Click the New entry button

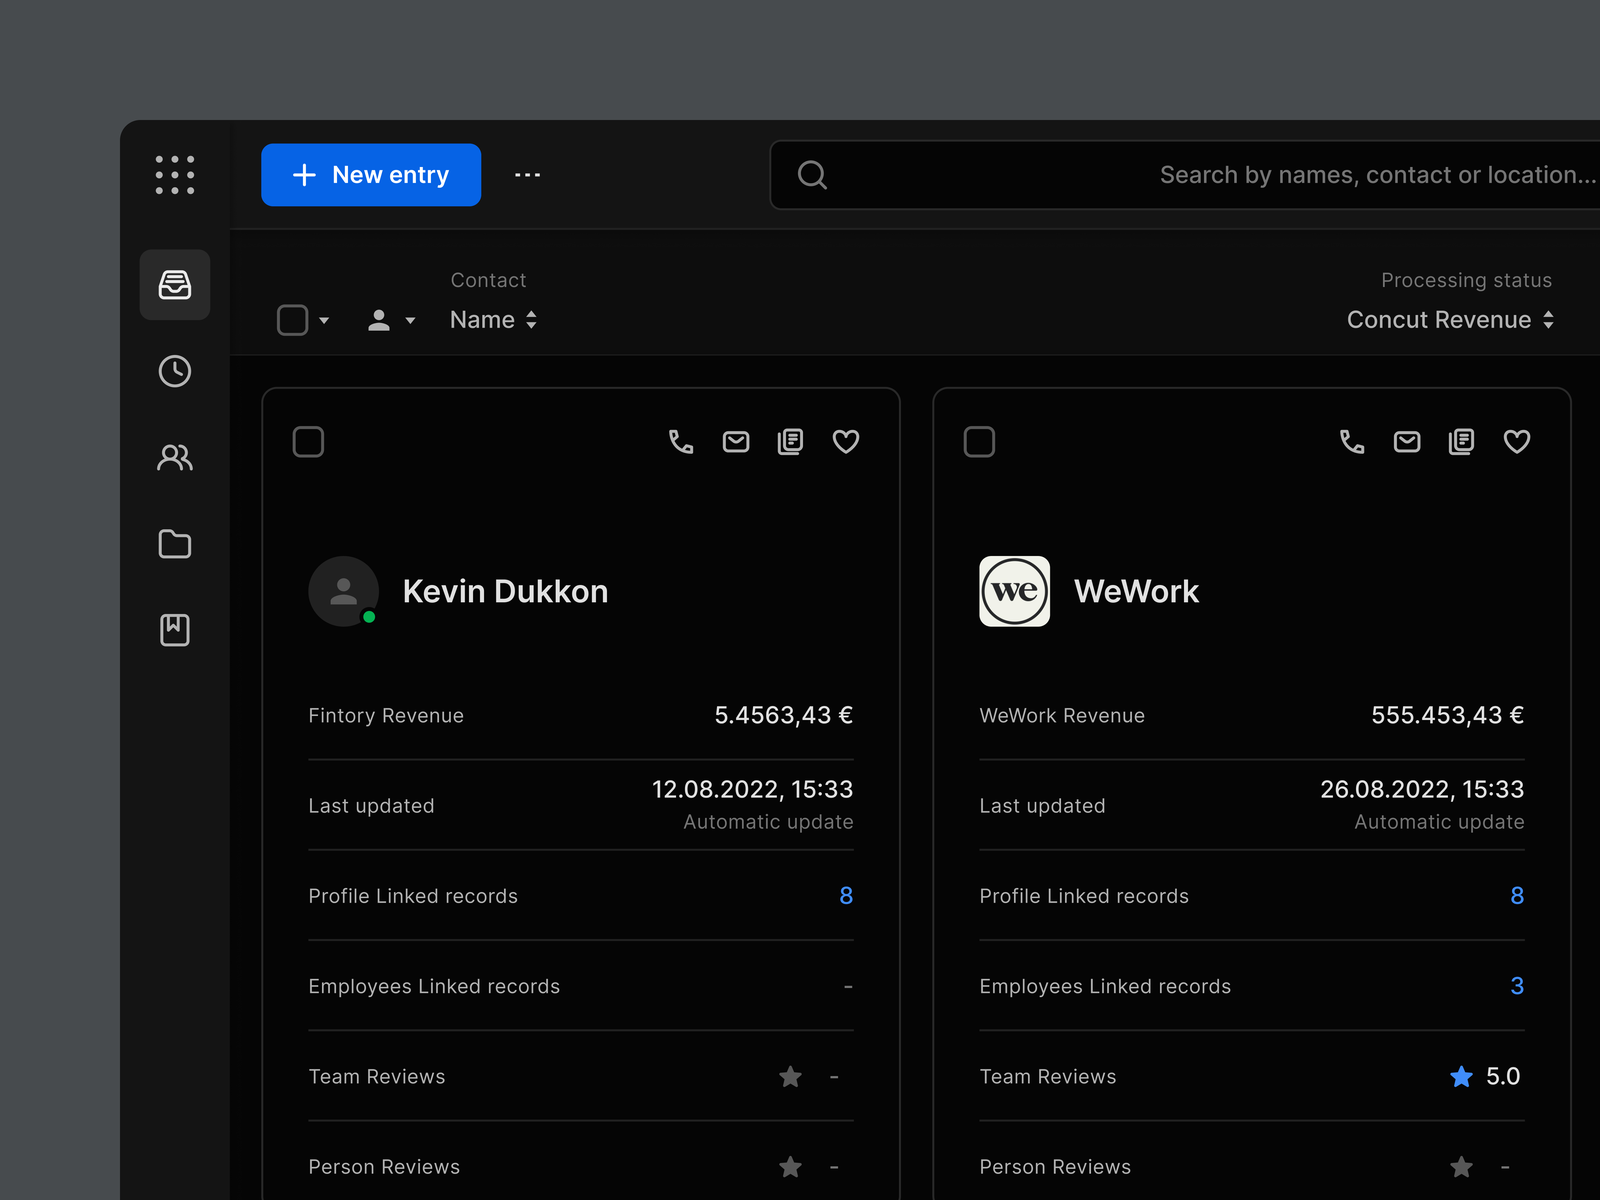point(371,175)
